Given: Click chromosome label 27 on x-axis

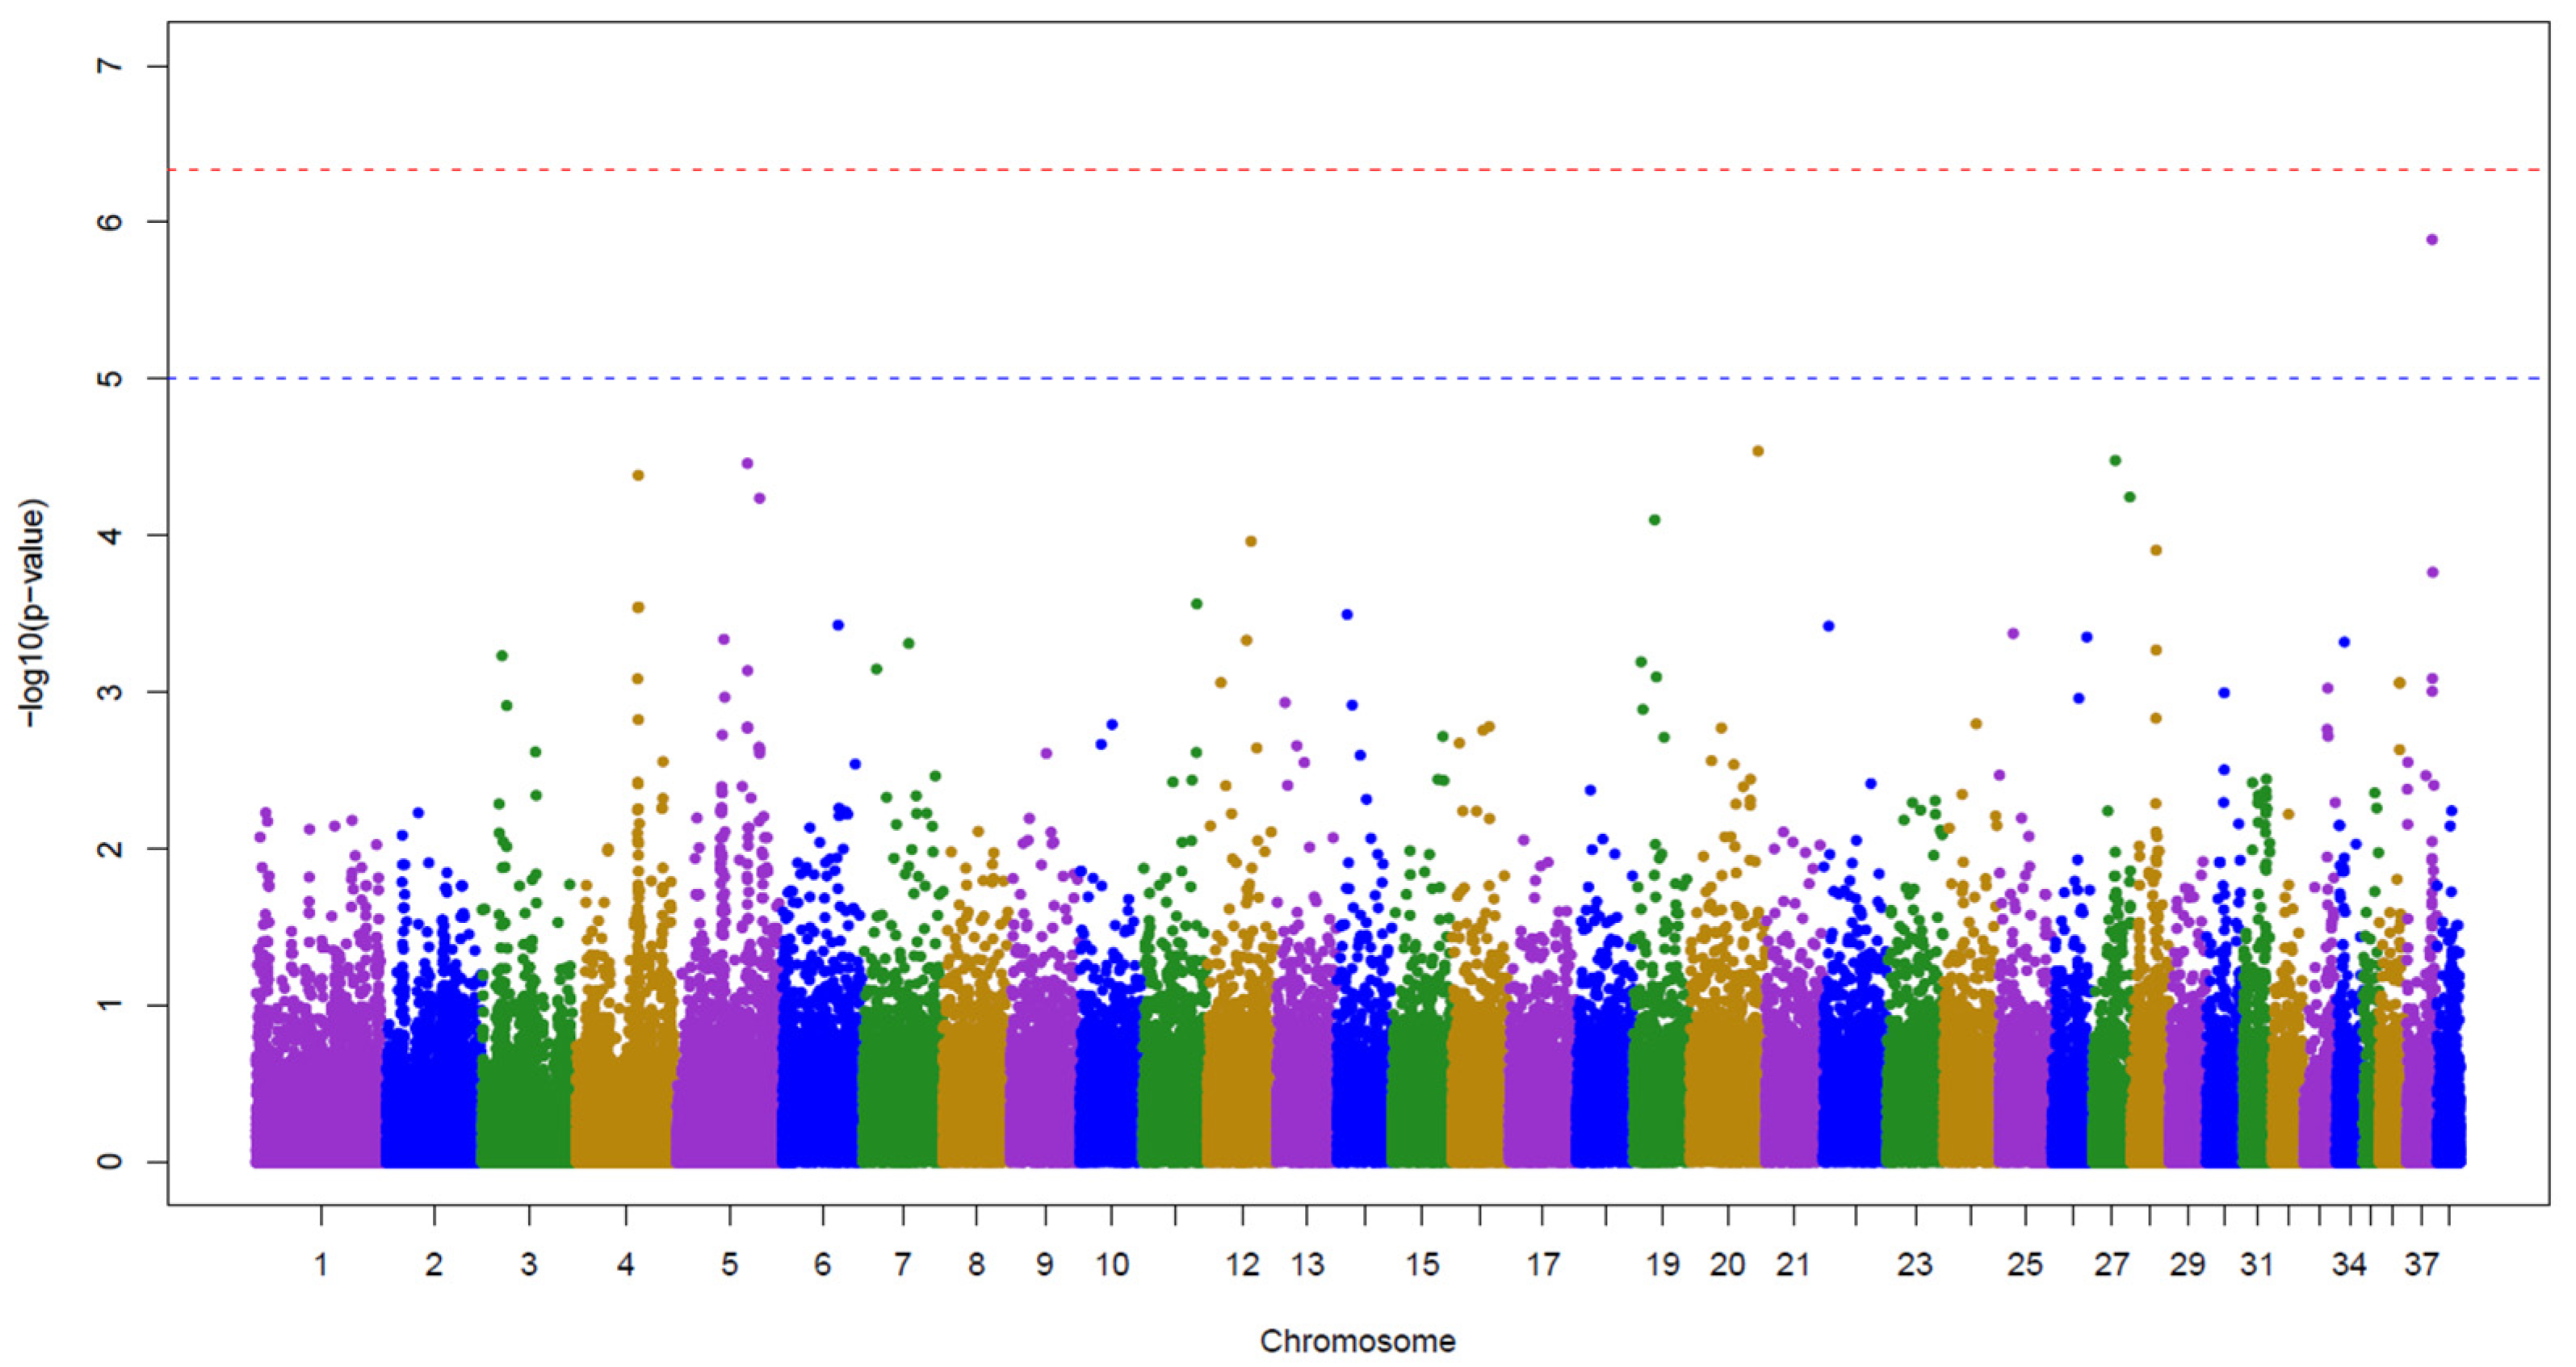Looking at the screenshot, I should 2111,1265.
